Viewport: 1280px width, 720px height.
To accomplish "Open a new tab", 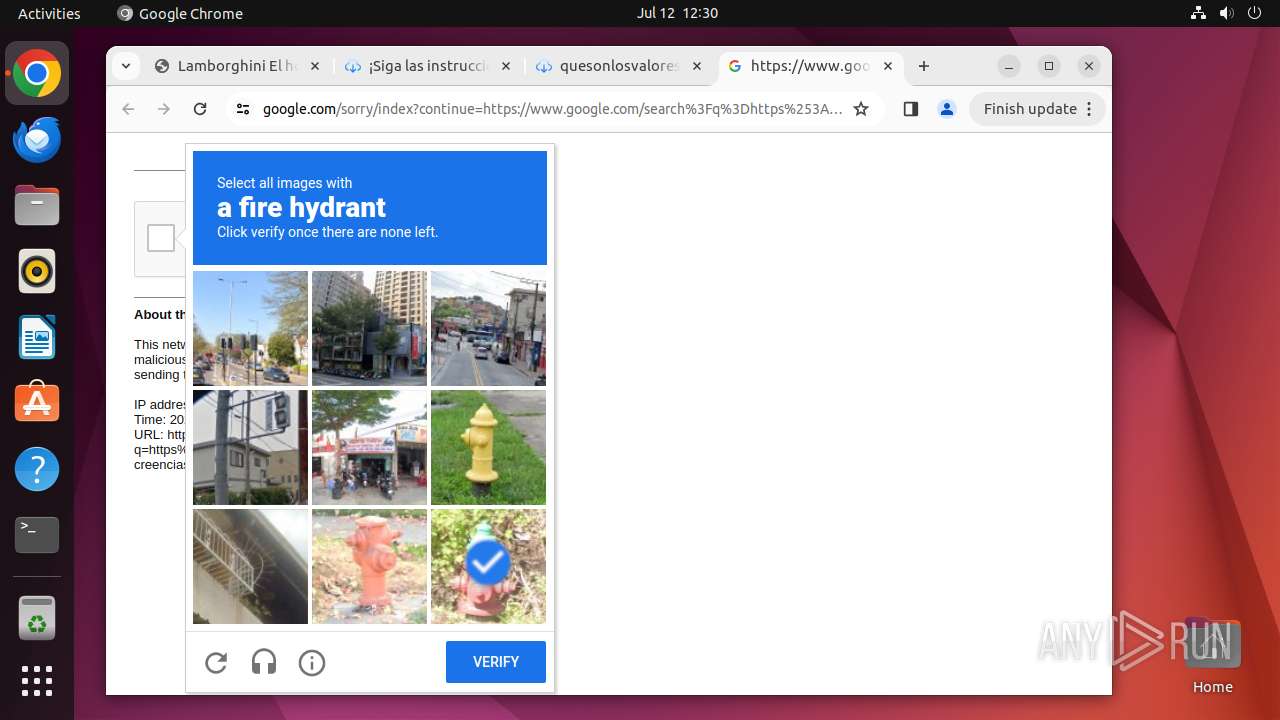I will [x=924, y=66].
